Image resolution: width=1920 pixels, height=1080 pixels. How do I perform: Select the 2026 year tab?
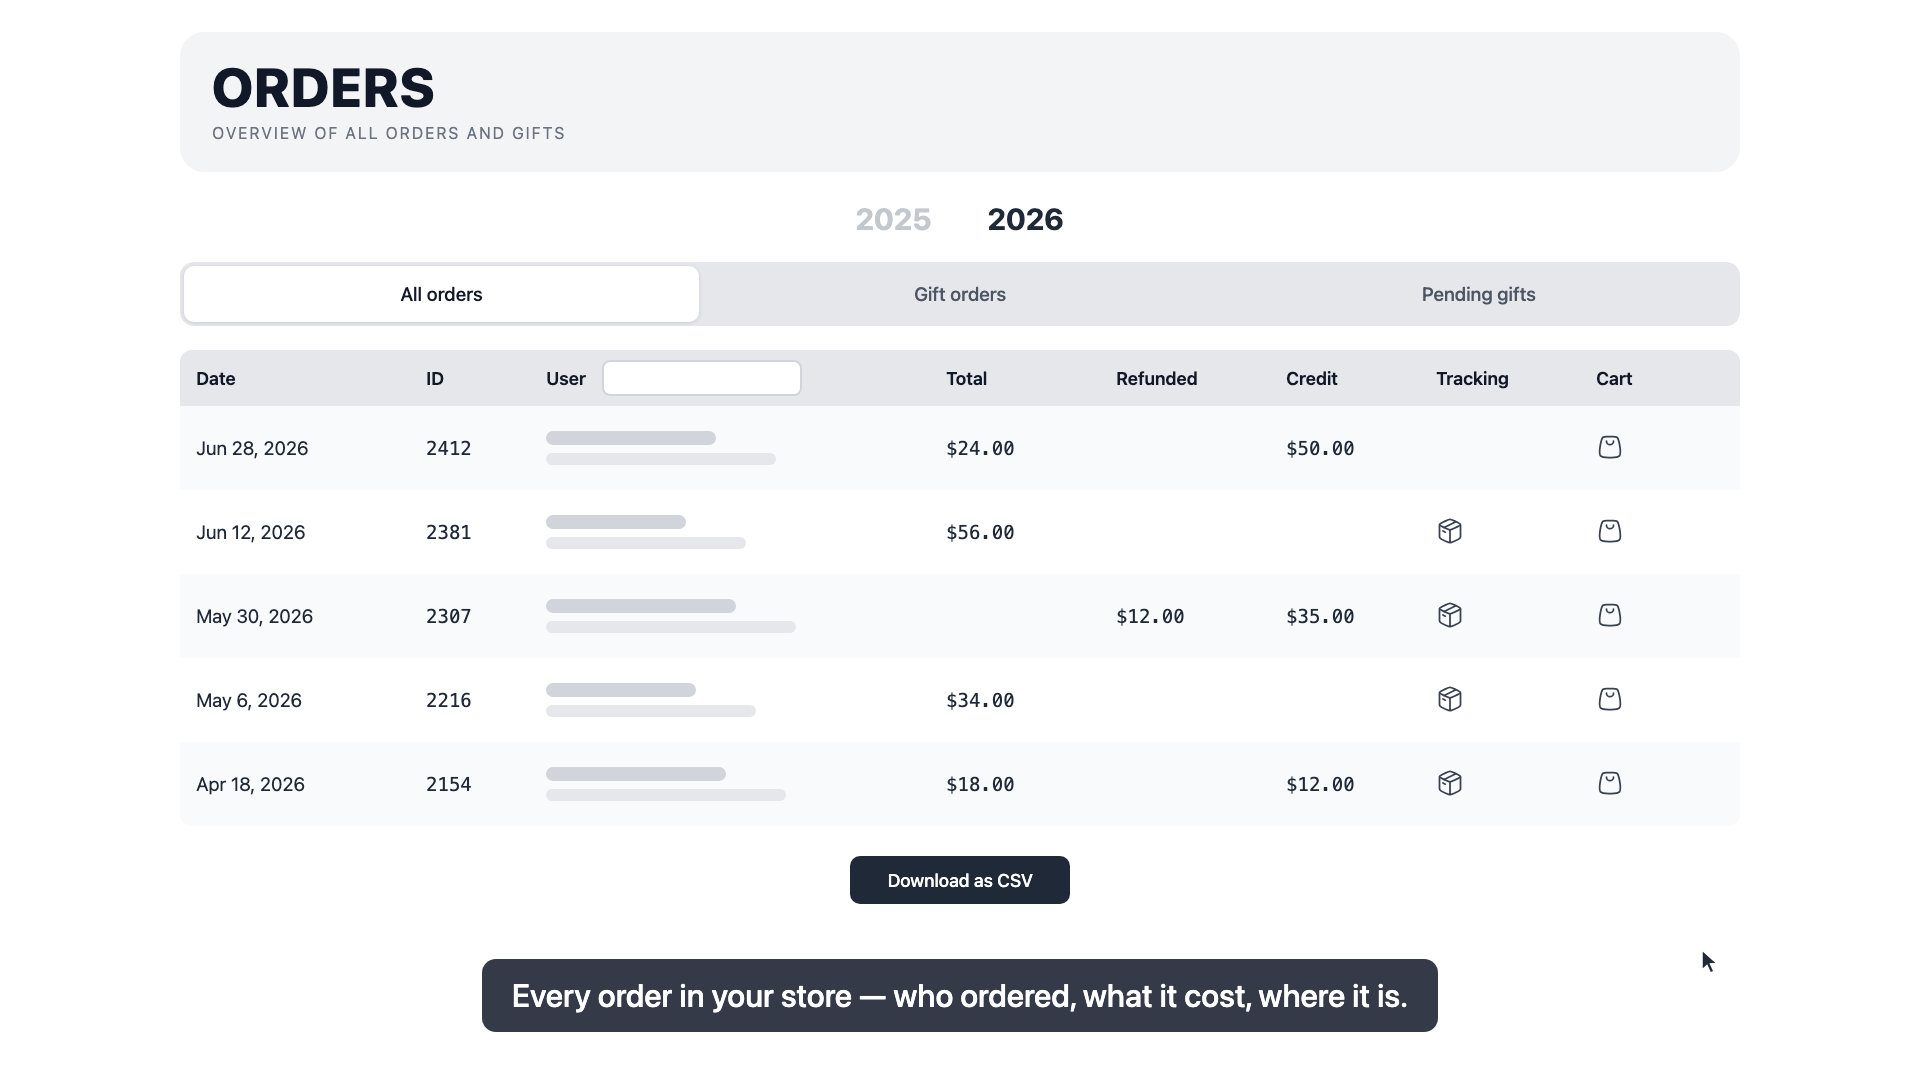1025,219
